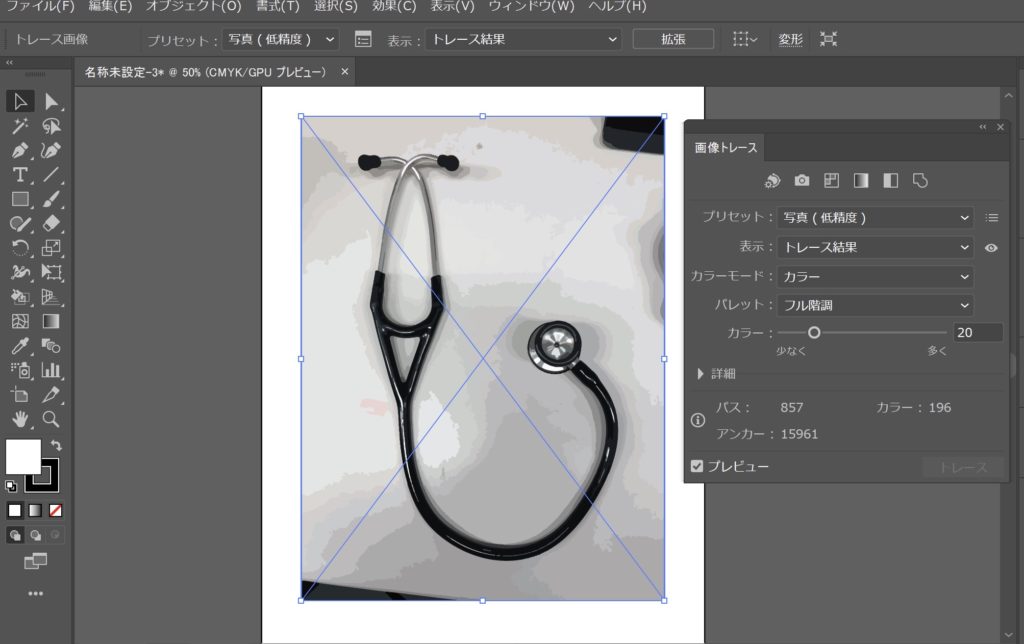Click the Grayscale trace preset icon
The height and width of the screenshot is (644, 1024).
[861, 181]
